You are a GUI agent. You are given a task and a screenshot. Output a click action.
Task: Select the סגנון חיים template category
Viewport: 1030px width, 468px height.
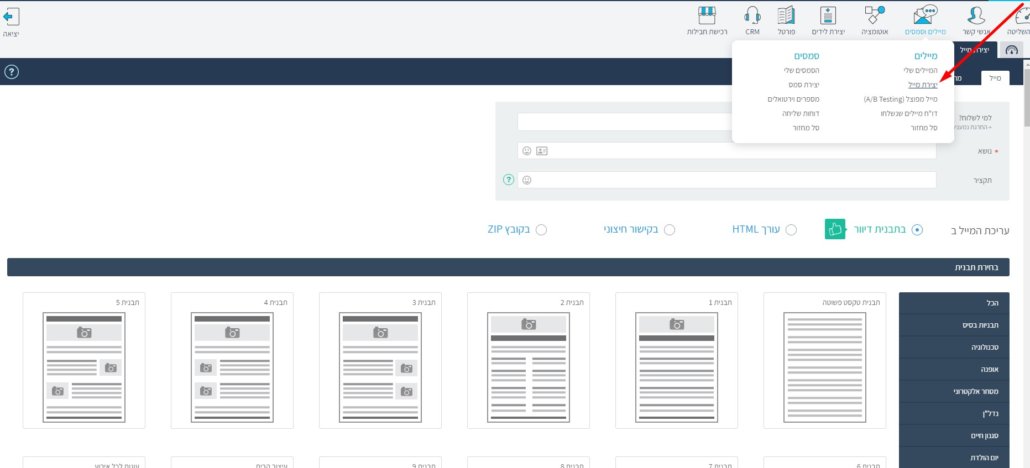[x=954, y=435]
